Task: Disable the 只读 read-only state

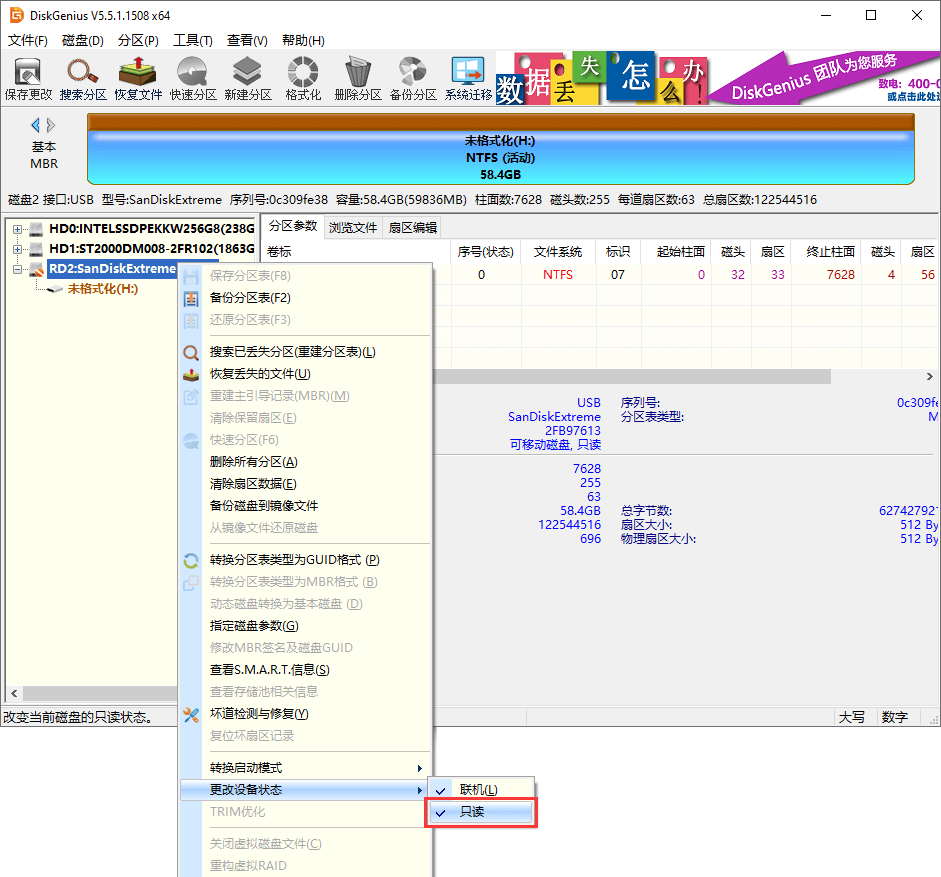Action: [480, 812]
